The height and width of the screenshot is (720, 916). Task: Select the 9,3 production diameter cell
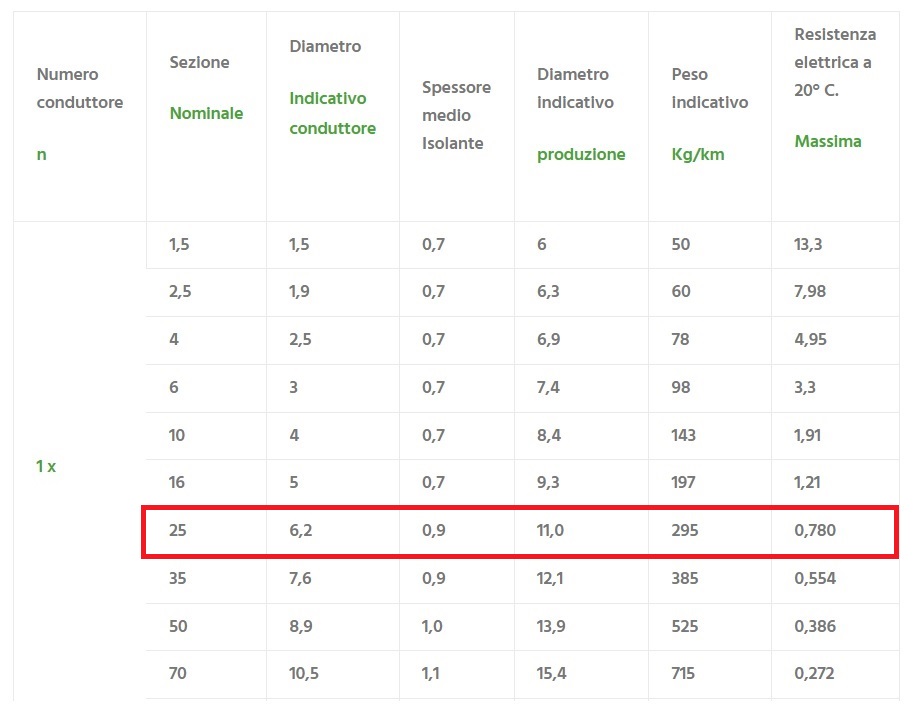coord(548,483)
